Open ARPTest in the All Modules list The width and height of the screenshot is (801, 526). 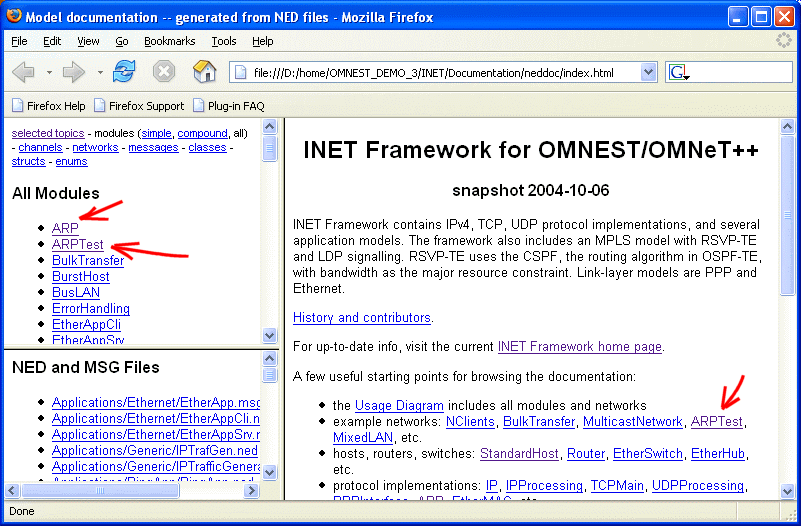(x=78, y=245)
